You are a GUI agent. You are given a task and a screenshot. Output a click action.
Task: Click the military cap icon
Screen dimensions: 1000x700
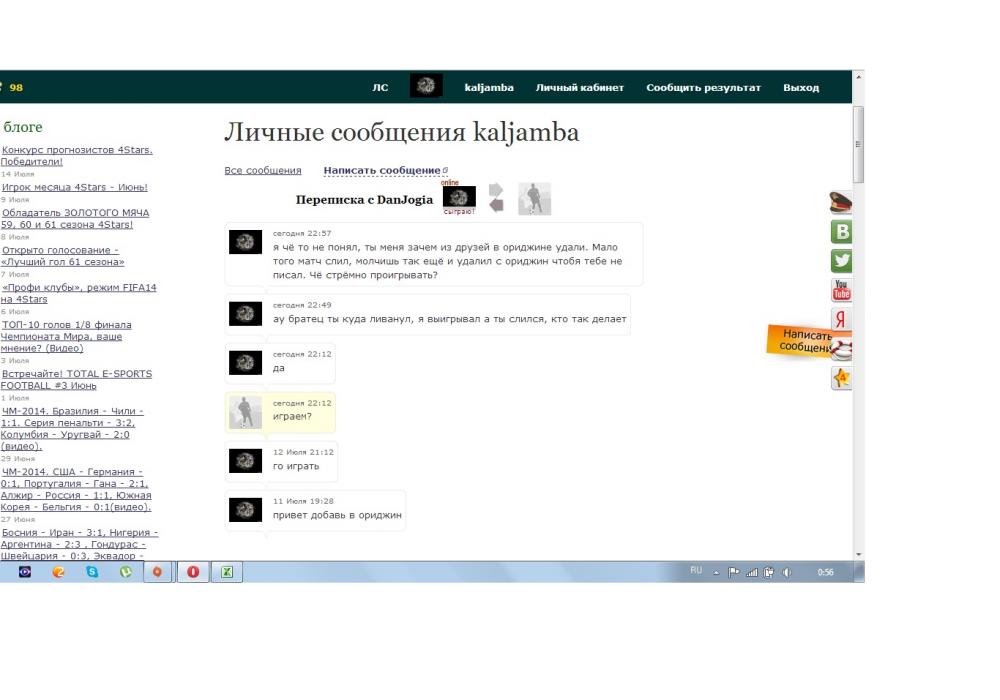(841, 203)
